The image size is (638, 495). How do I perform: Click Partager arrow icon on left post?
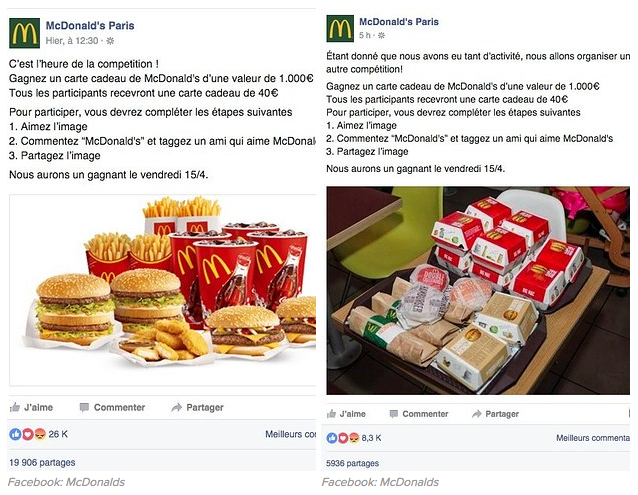point(177,407)
